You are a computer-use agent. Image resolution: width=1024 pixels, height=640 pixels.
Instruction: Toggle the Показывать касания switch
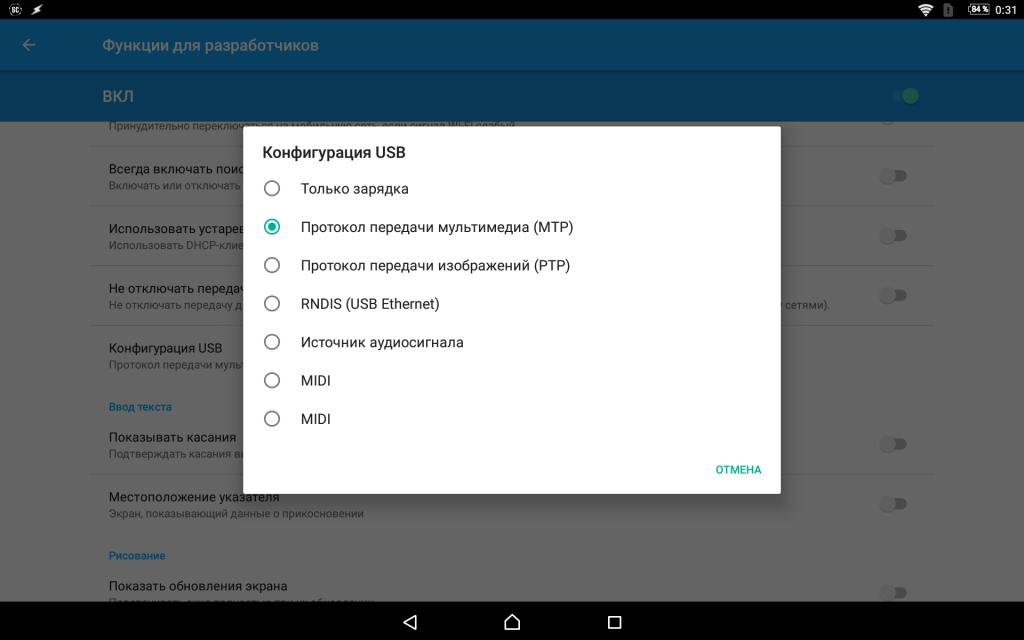892,444
